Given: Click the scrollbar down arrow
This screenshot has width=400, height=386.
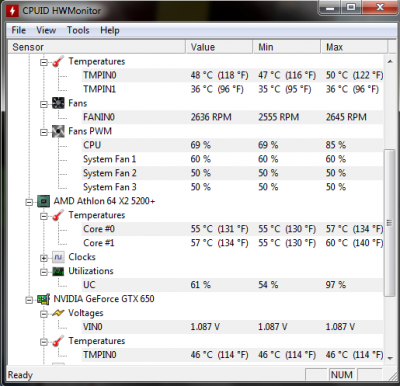Looking at the screenshot, I should point(390,358).
